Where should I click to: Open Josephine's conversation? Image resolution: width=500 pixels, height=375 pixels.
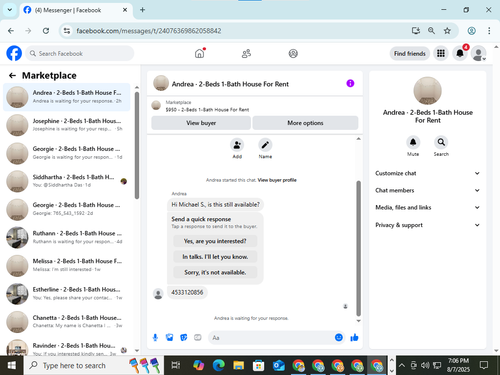67,125
